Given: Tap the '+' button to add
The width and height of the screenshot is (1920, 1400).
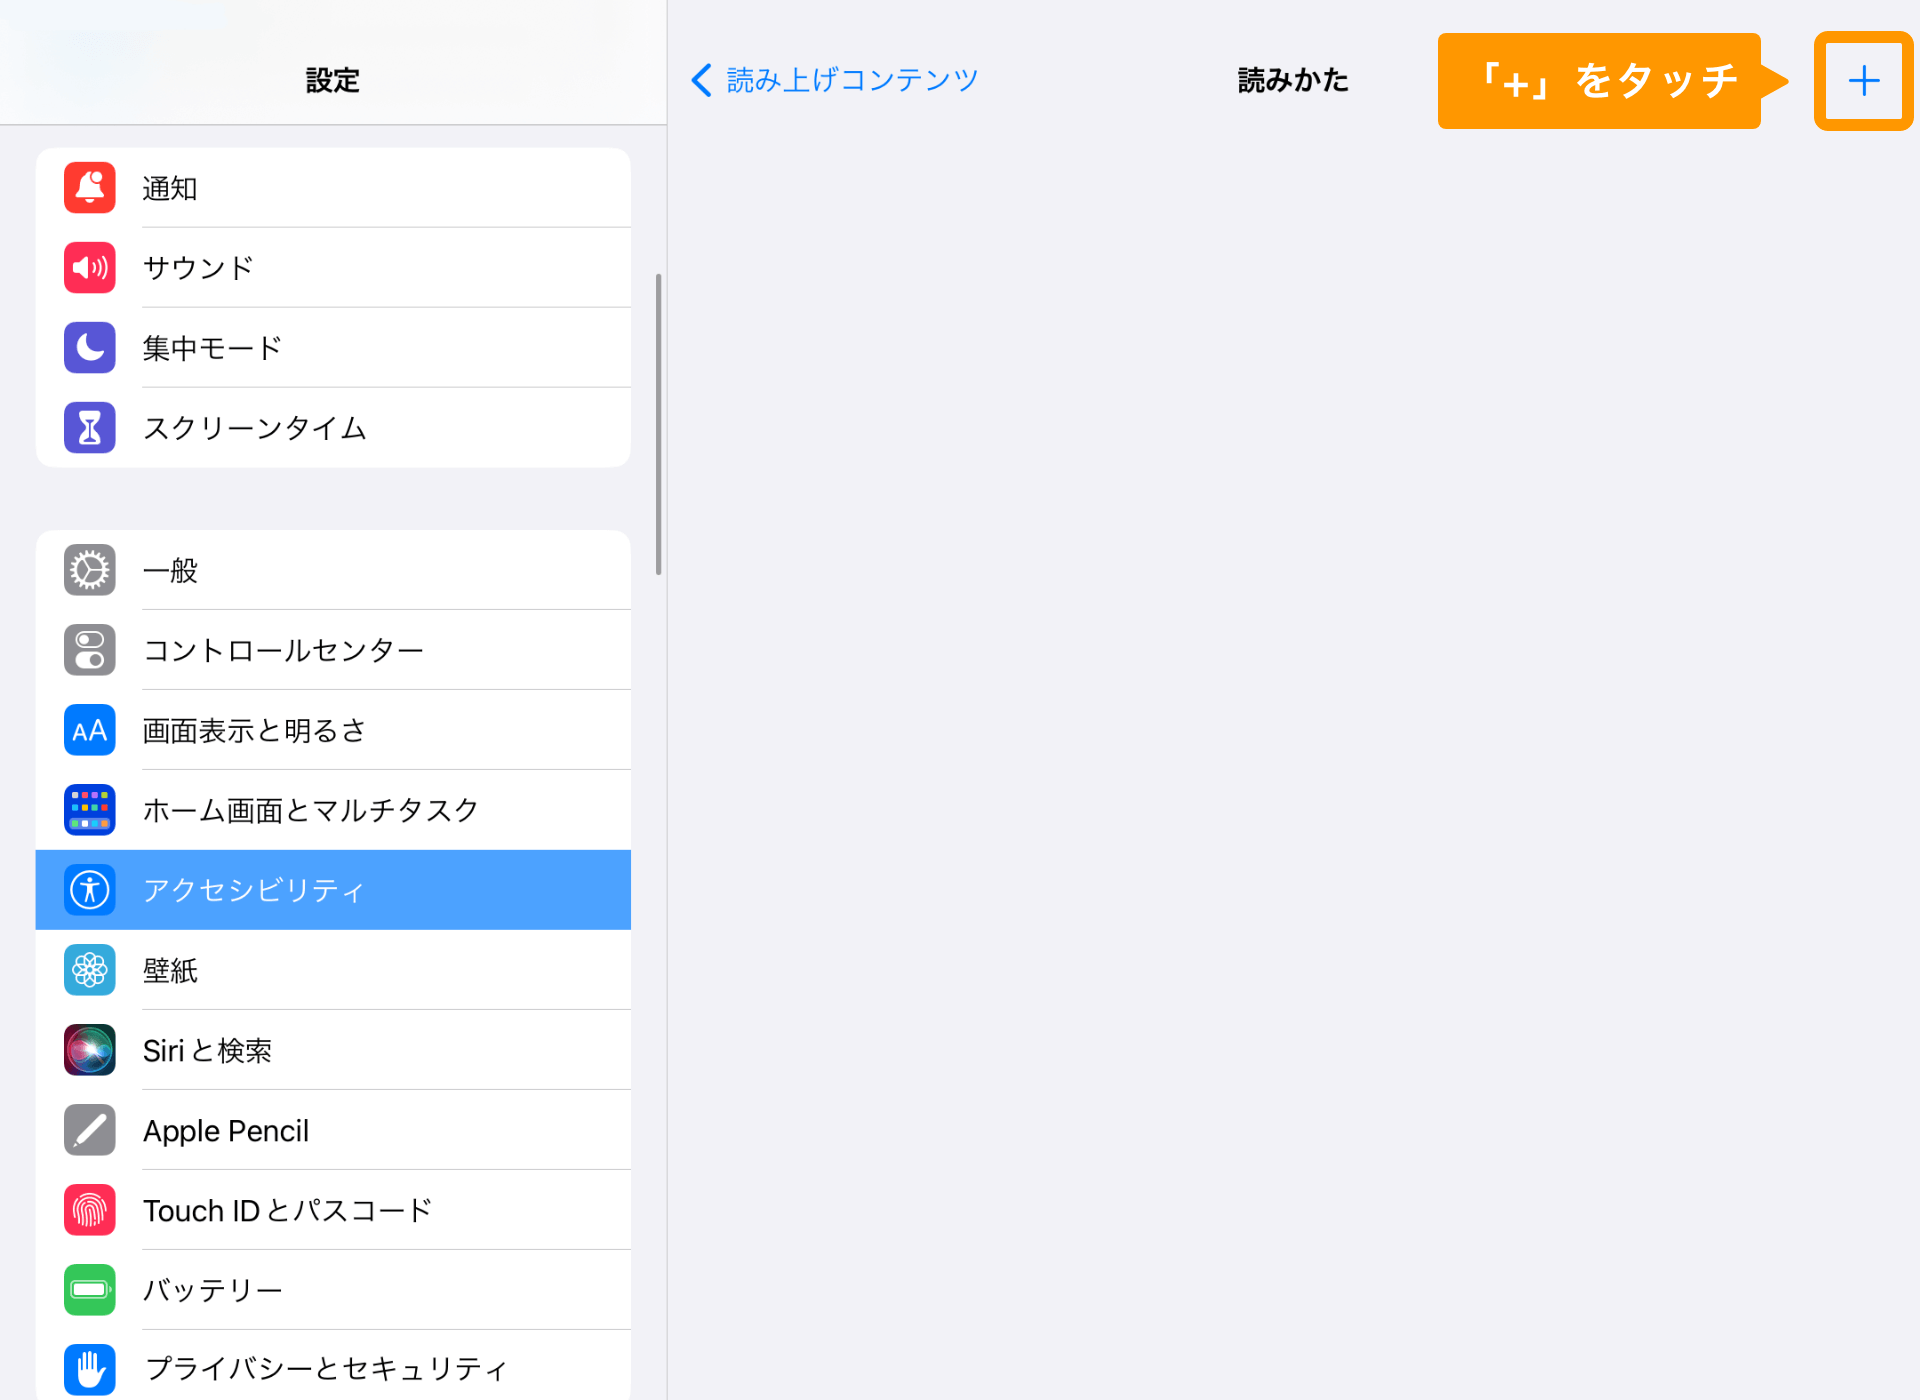Looking at the screenshot, I should tap(1863, 79).
